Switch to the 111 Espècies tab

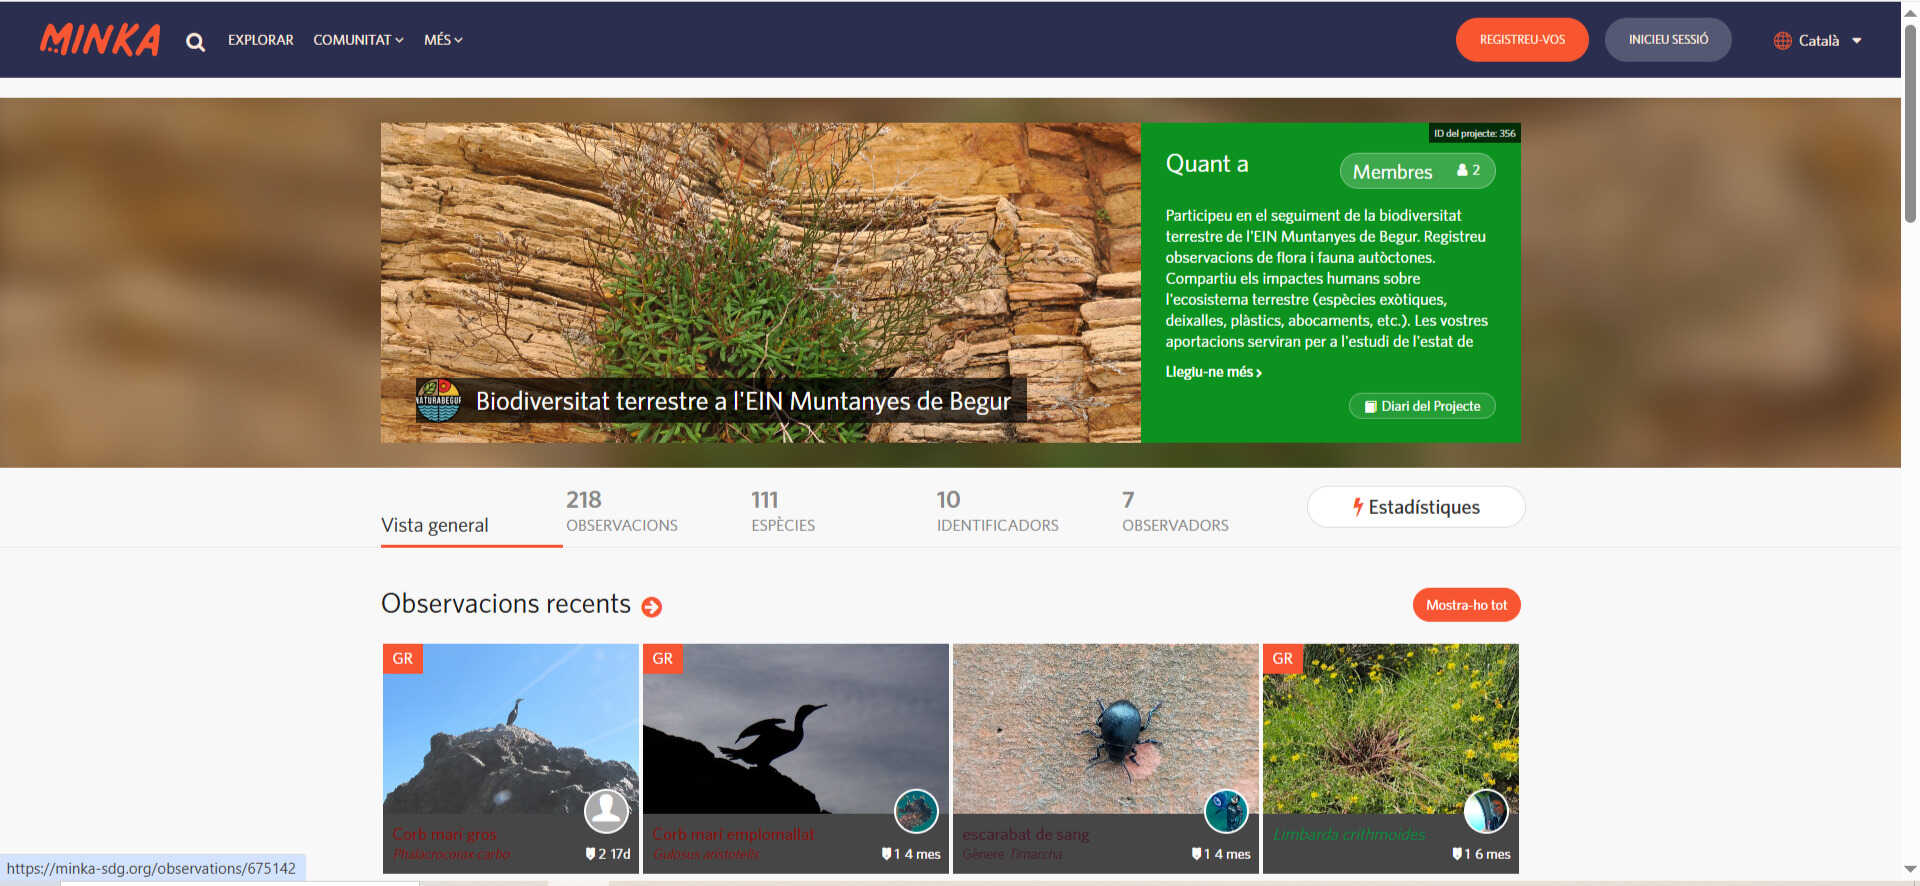[782, 511]
